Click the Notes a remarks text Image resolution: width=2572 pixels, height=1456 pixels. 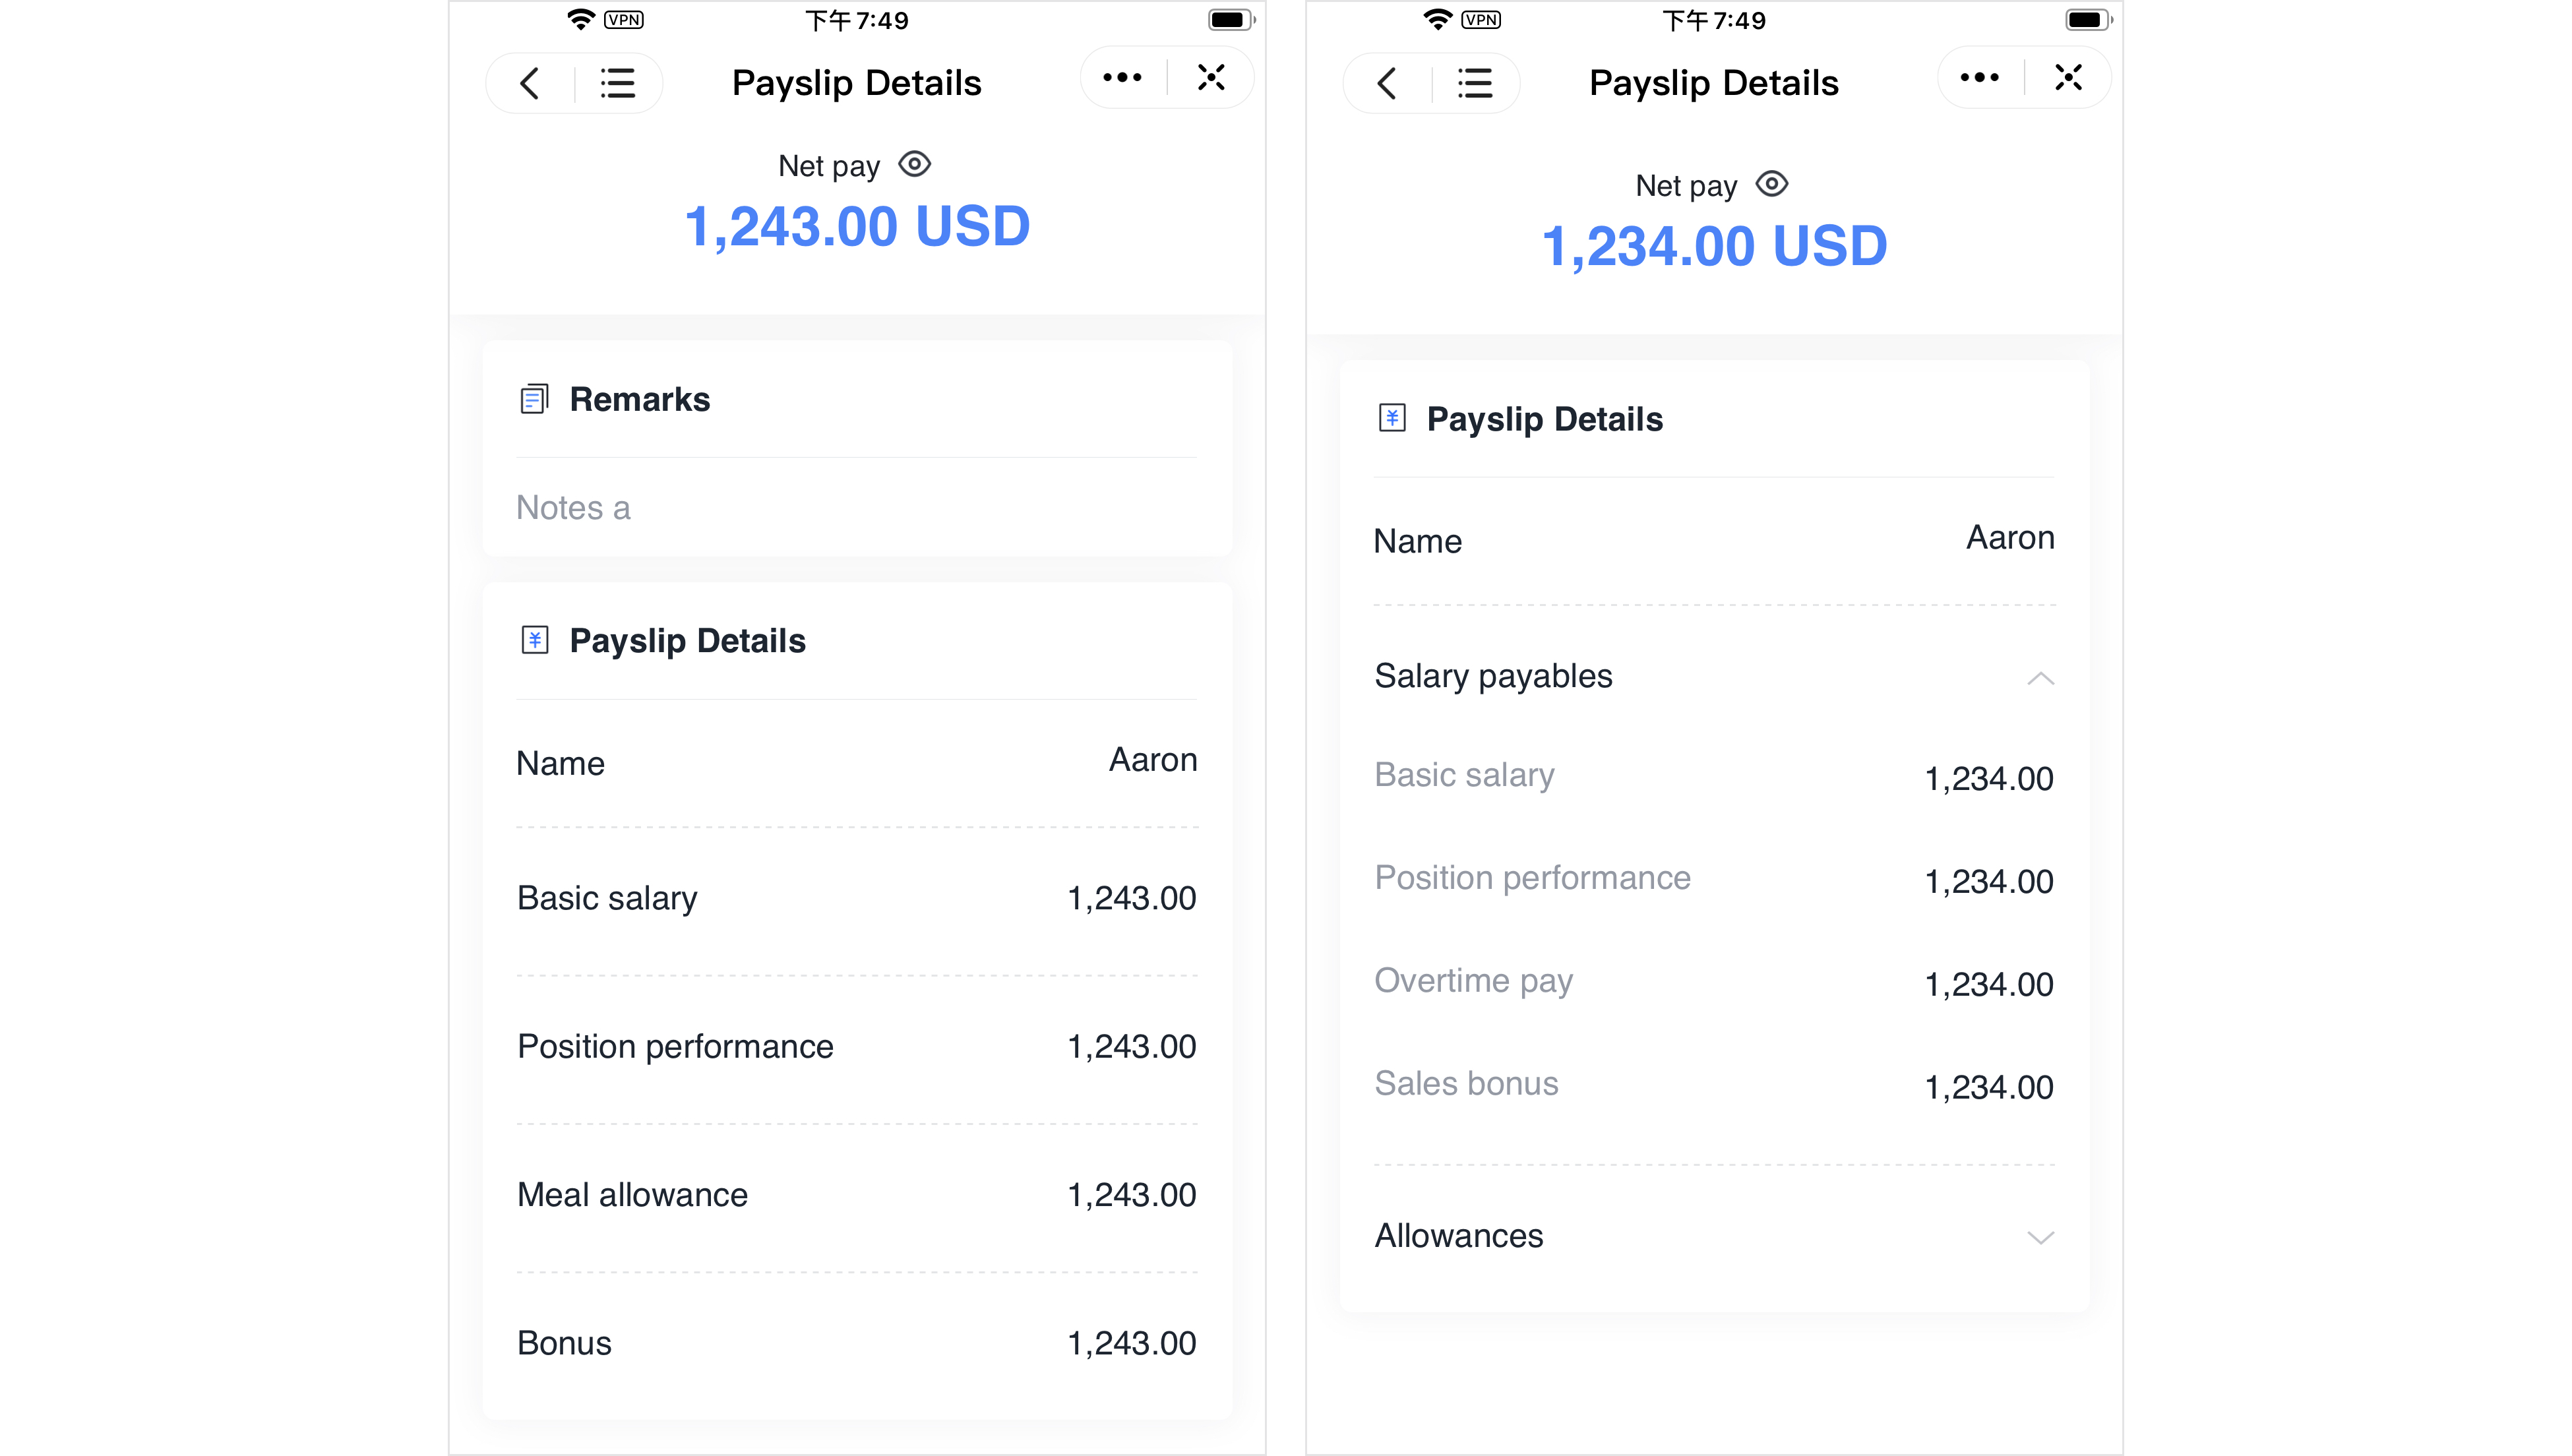[x=573, y=508]
